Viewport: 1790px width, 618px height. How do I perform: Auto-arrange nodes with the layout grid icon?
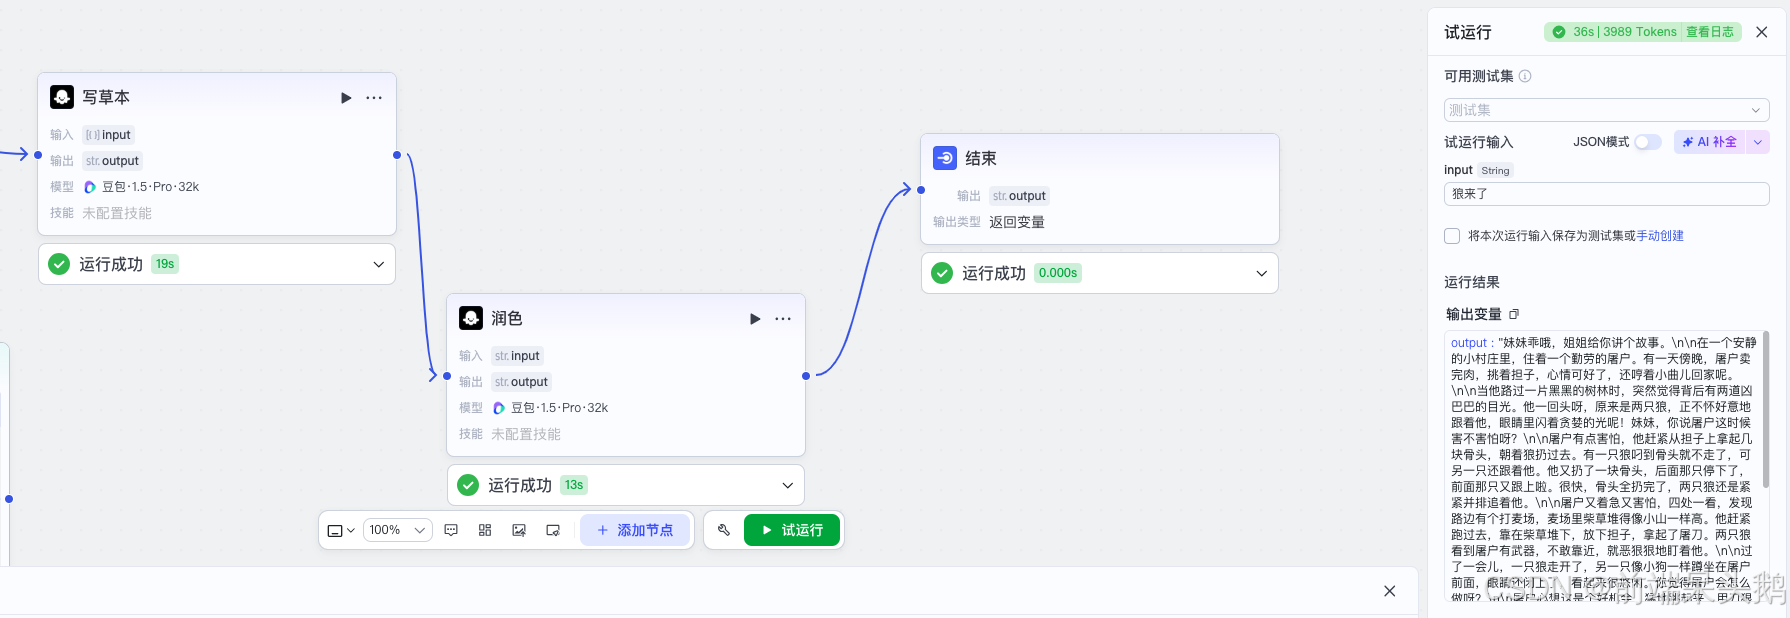tap(485, 530)
